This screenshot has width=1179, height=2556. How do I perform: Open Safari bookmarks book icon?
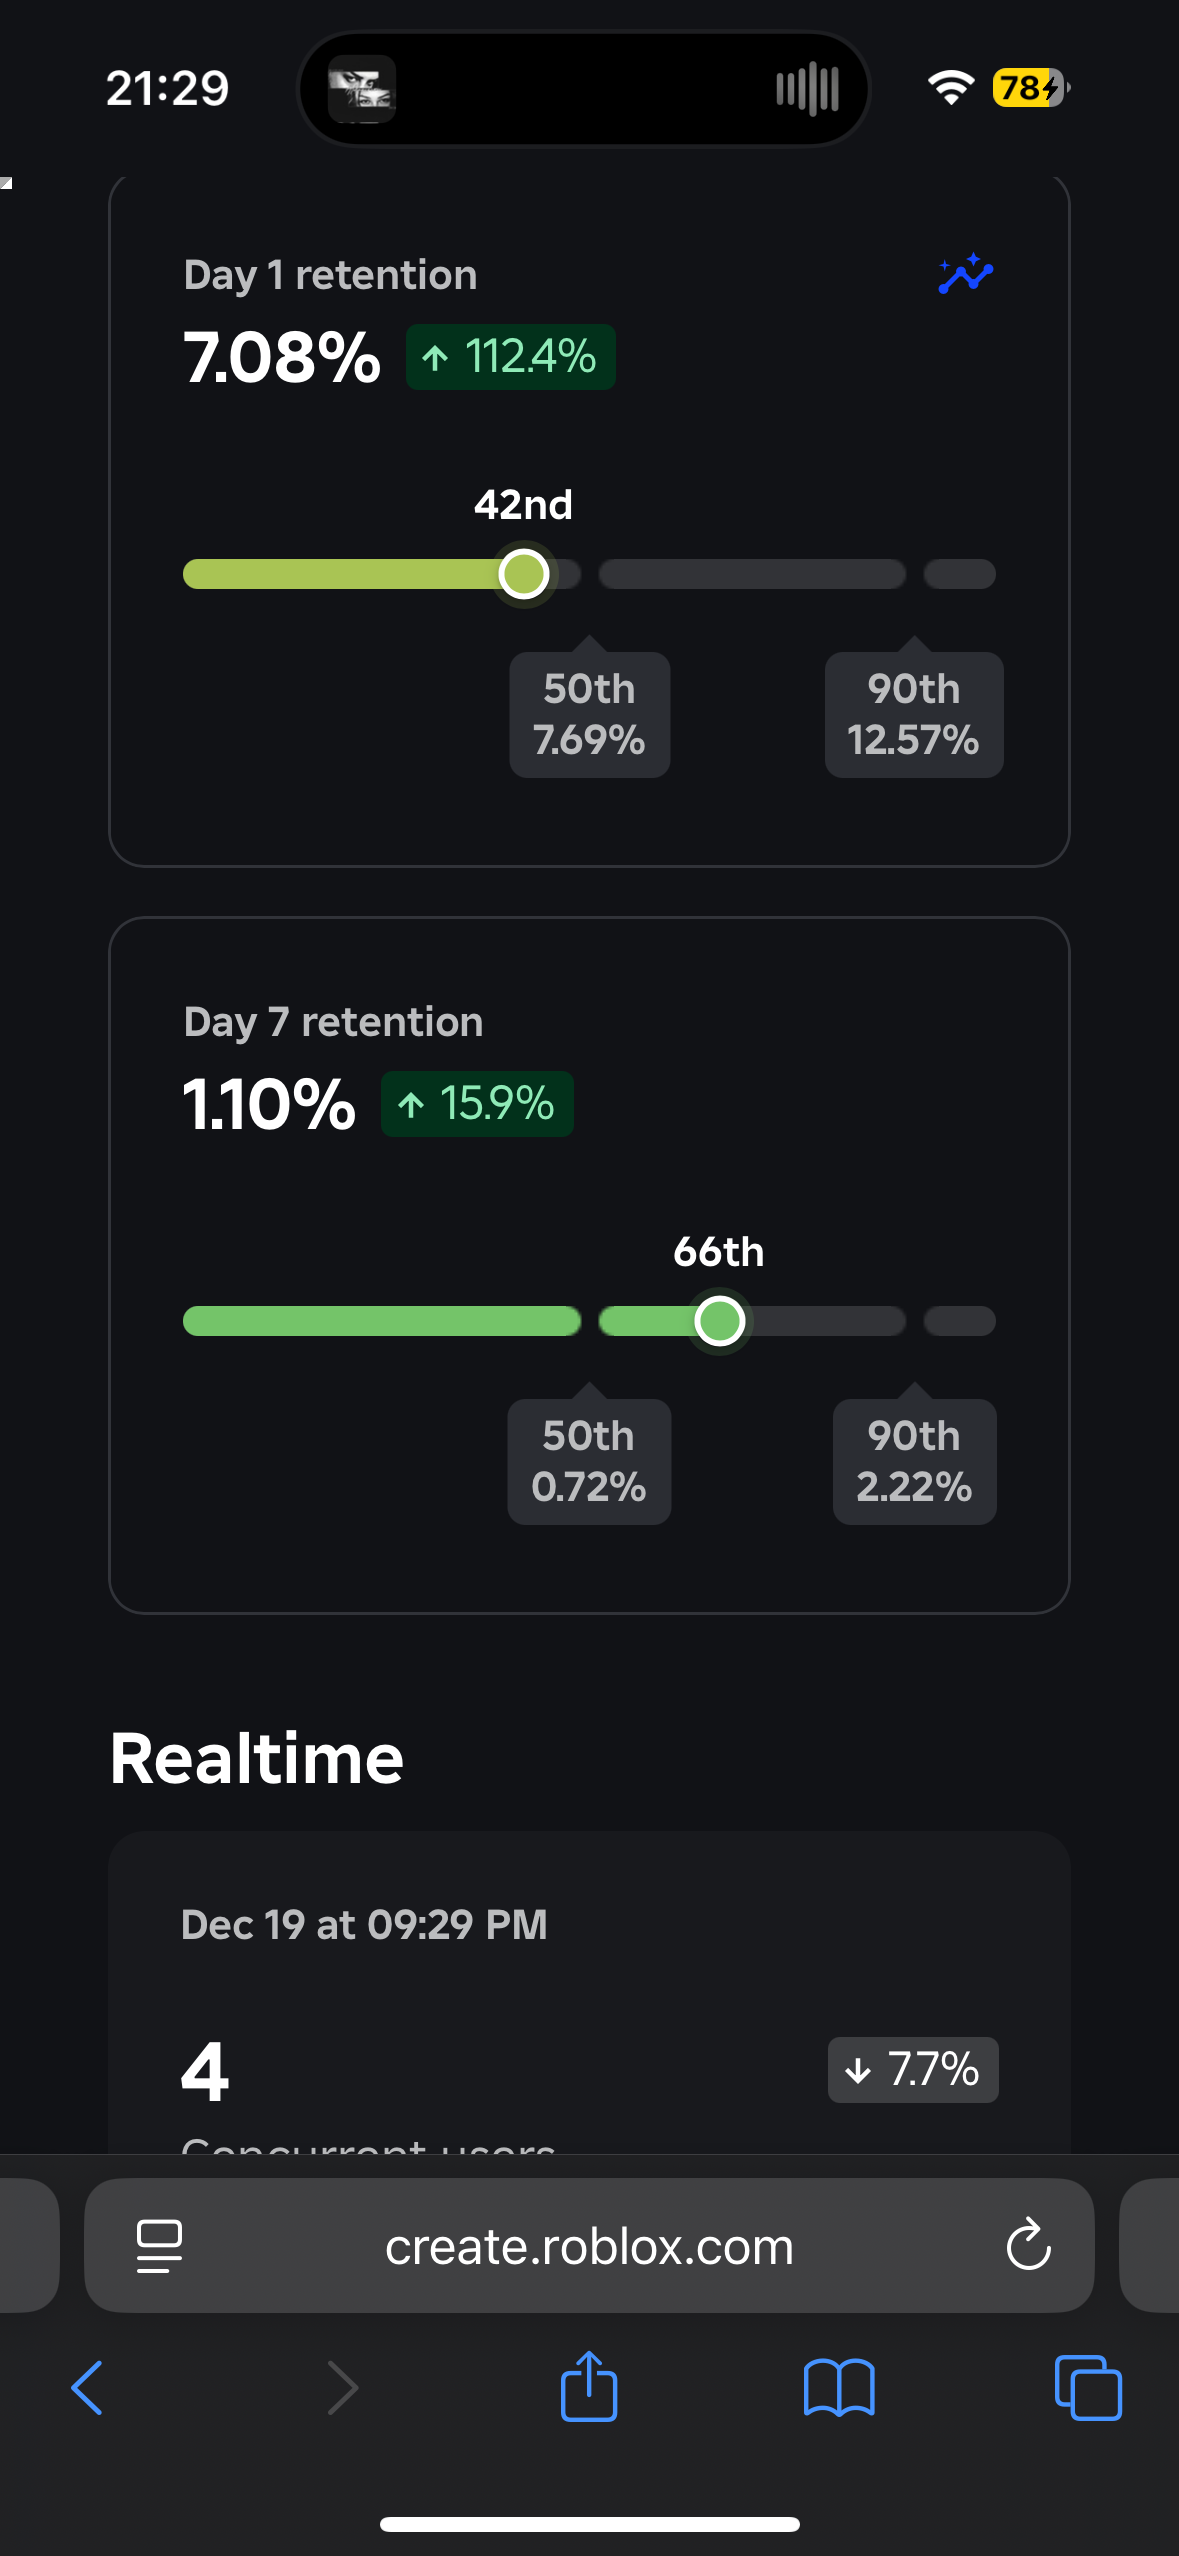839,2388
